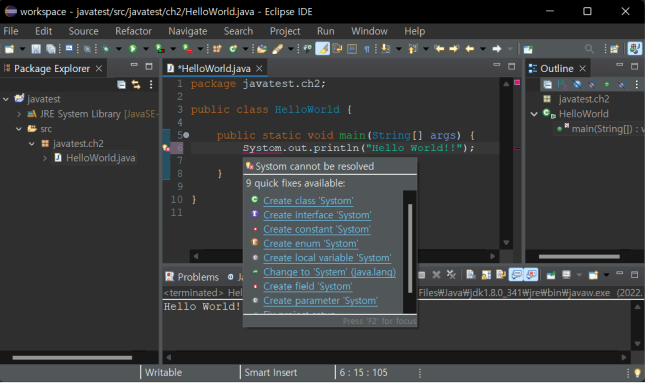Collapse the src folder node
Screen dimensions: 645x383
pyautogui.click(x=19, y=129)
